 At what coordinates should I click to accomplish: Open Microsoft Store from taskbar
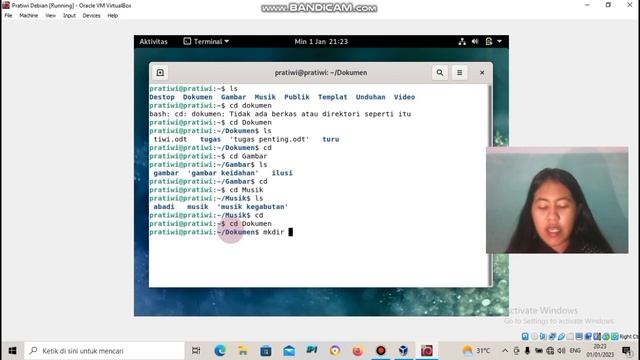pyautogui.click(x=266, y=351)
